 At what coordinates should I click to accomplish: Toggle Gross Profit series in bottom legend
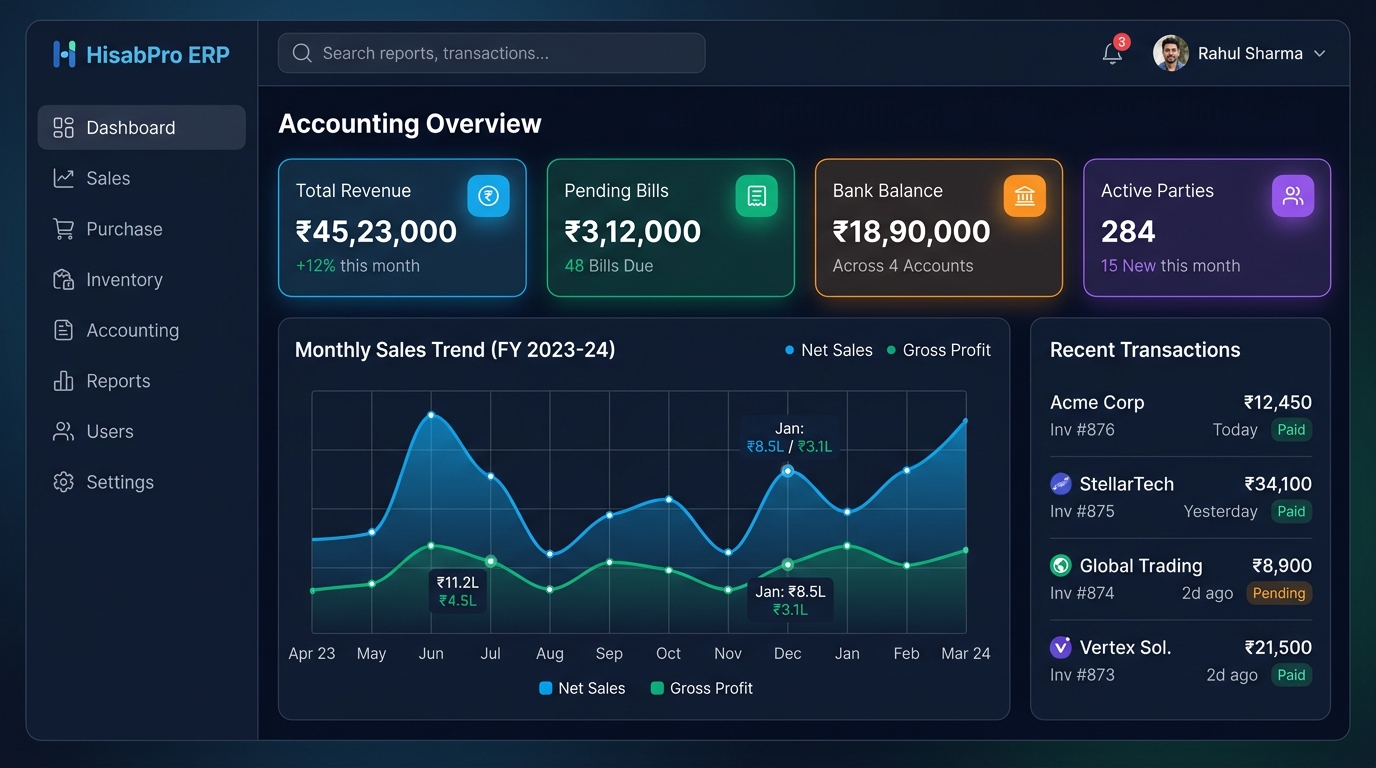point(702,688)
